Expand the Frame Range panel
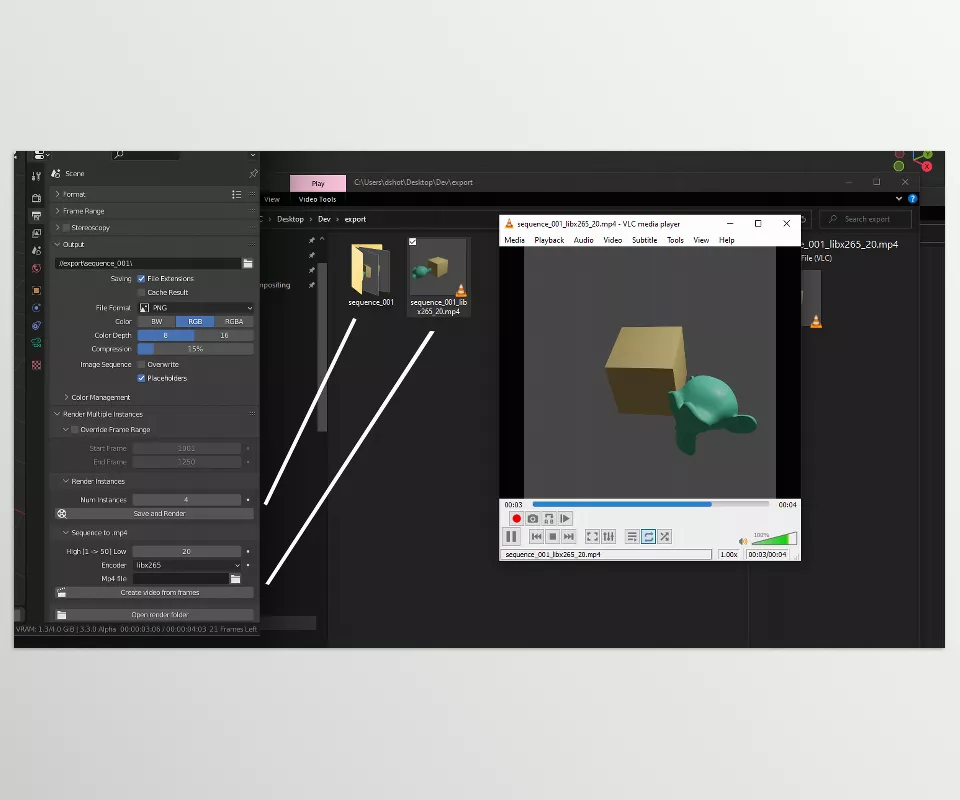Viewport: 960px width, 800px height. point(84,211)
